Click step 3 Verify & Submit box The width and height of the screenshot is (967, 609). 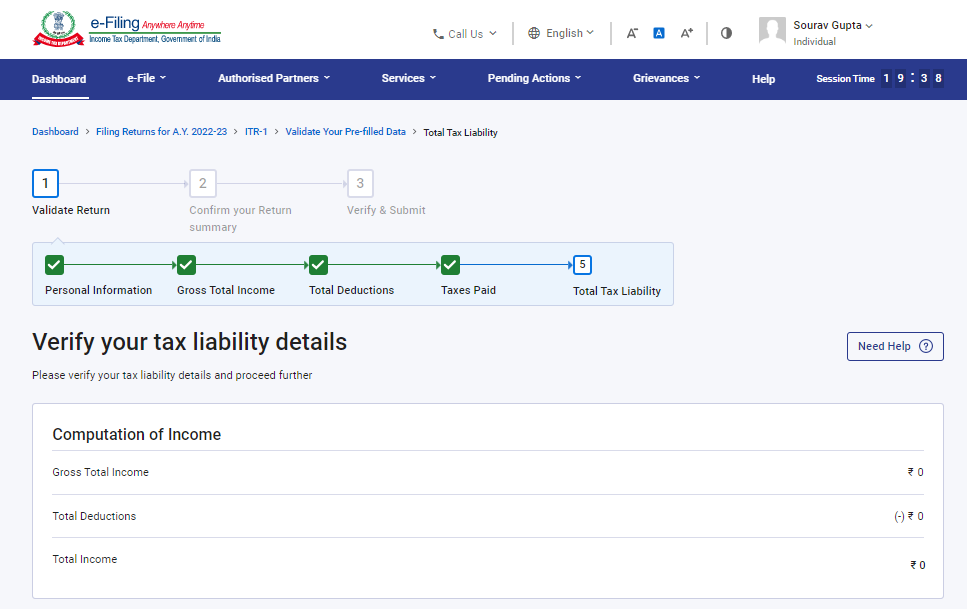360,183
